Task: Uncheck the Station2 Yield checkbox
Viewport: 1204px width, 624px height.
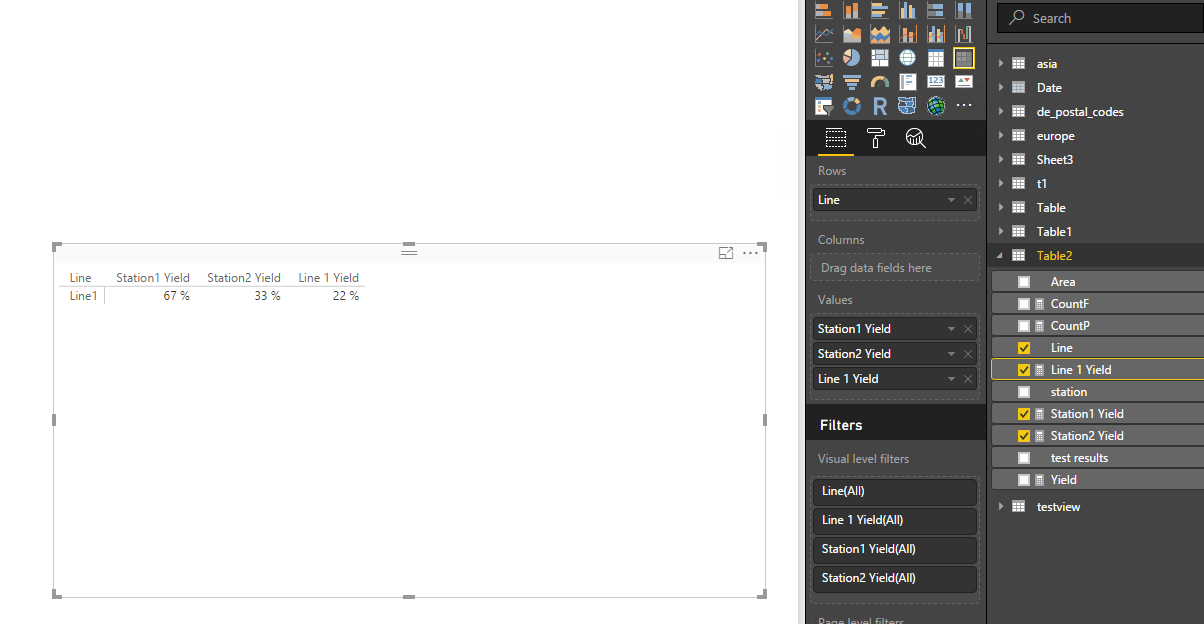Action: (x=1024, y=436)
